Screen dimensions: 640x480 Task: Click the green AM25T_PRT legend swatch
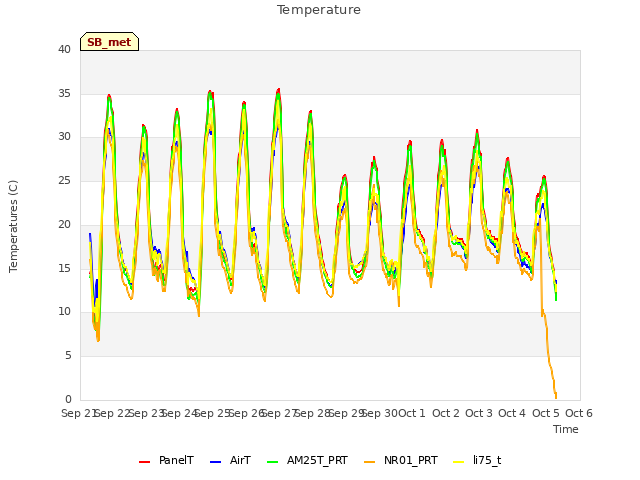point(273,462)
